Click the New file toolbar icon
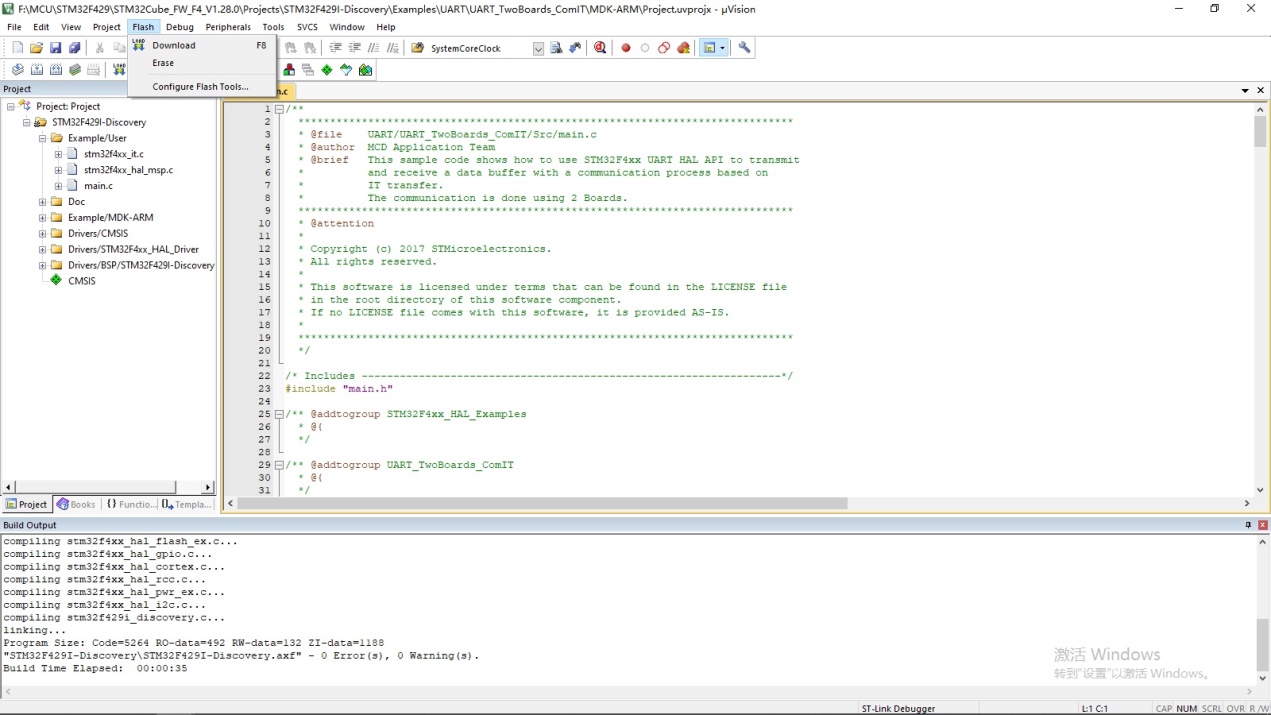The image size is (1271, 715). [17, 48]
